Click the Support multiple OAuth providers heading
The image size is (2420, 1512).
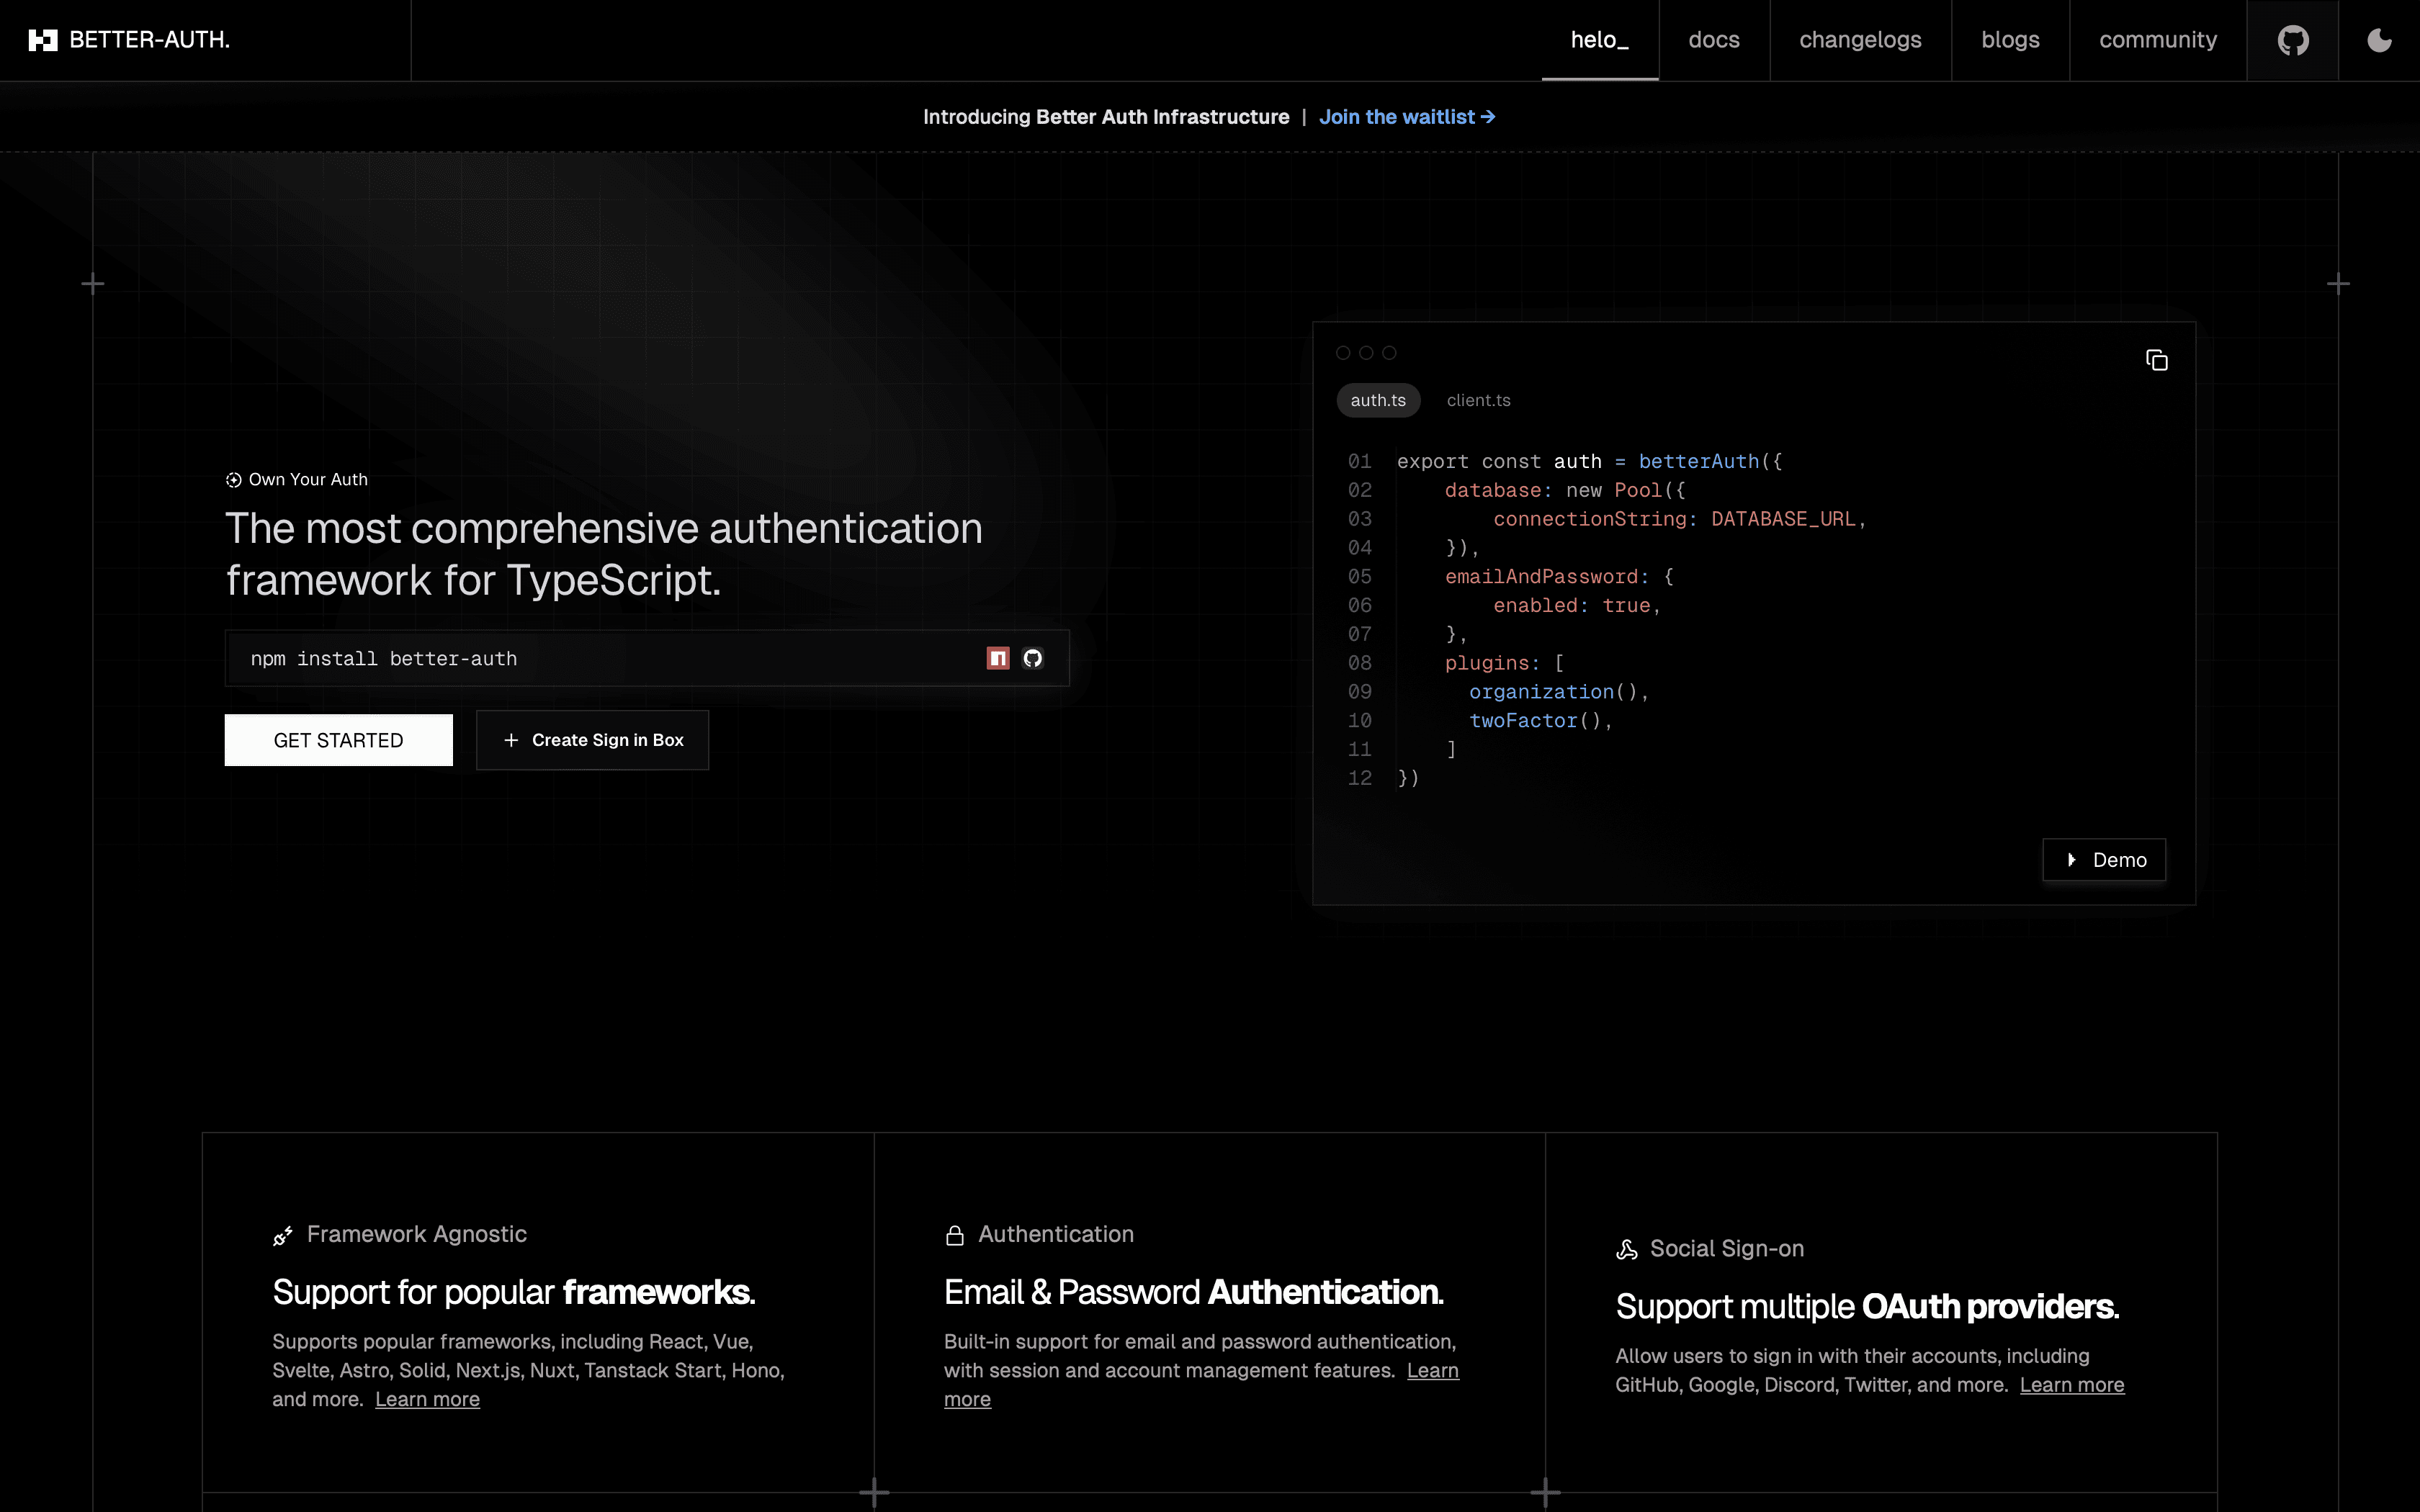(1867, 1307)
